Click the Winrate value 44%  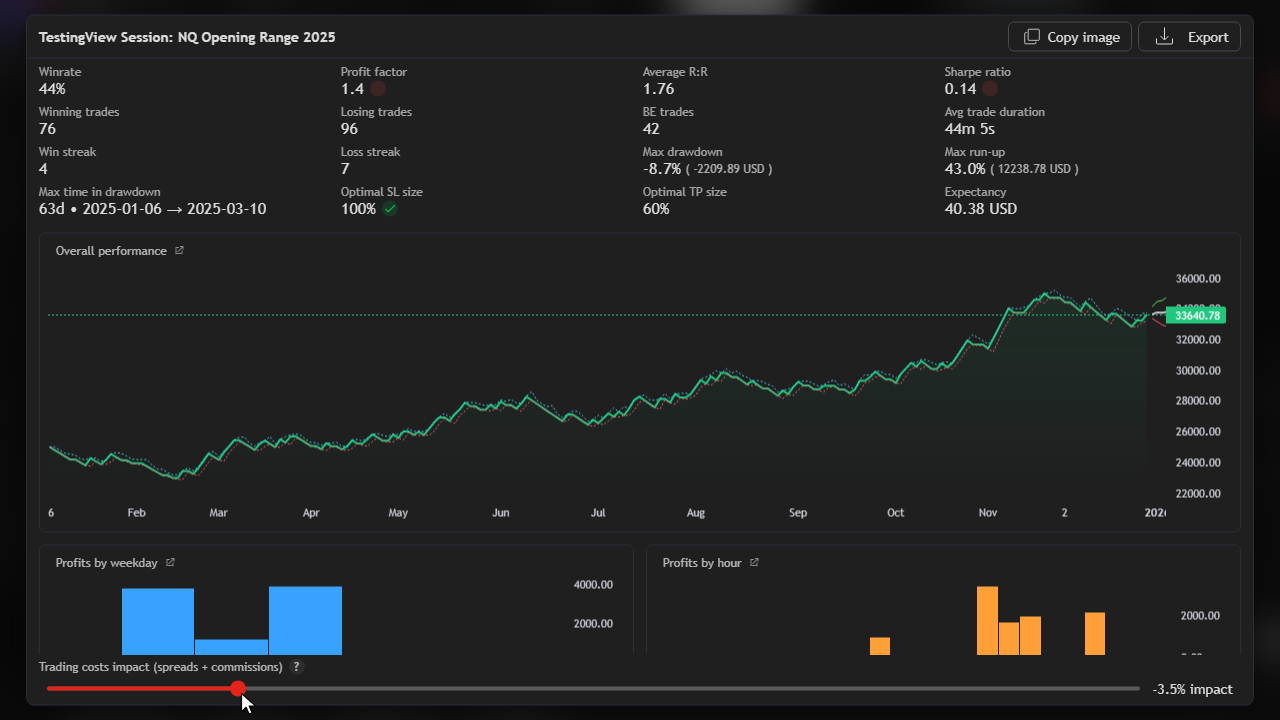tap(53, 89)
